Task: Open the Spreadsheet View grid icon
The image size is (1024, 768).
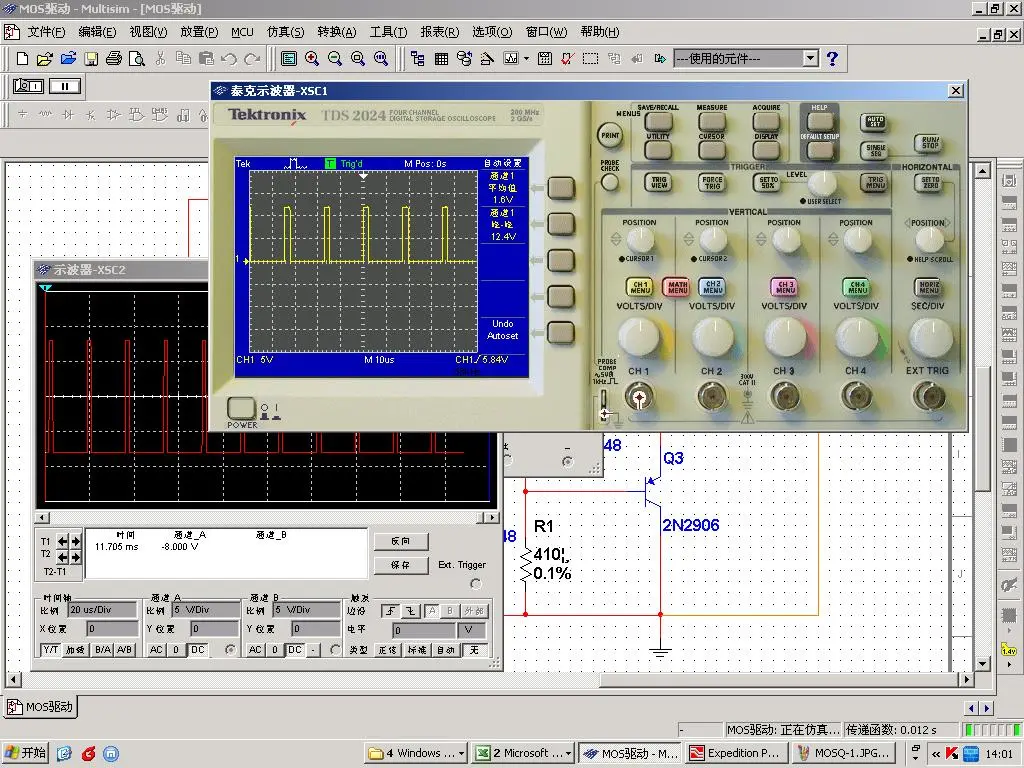Action: [x=441, y=59]
